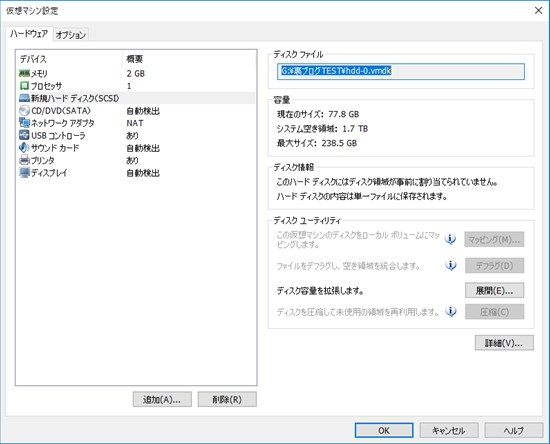Select the プロセッサ icon in device list
The image size is (550, 444).
click(24, 86)
